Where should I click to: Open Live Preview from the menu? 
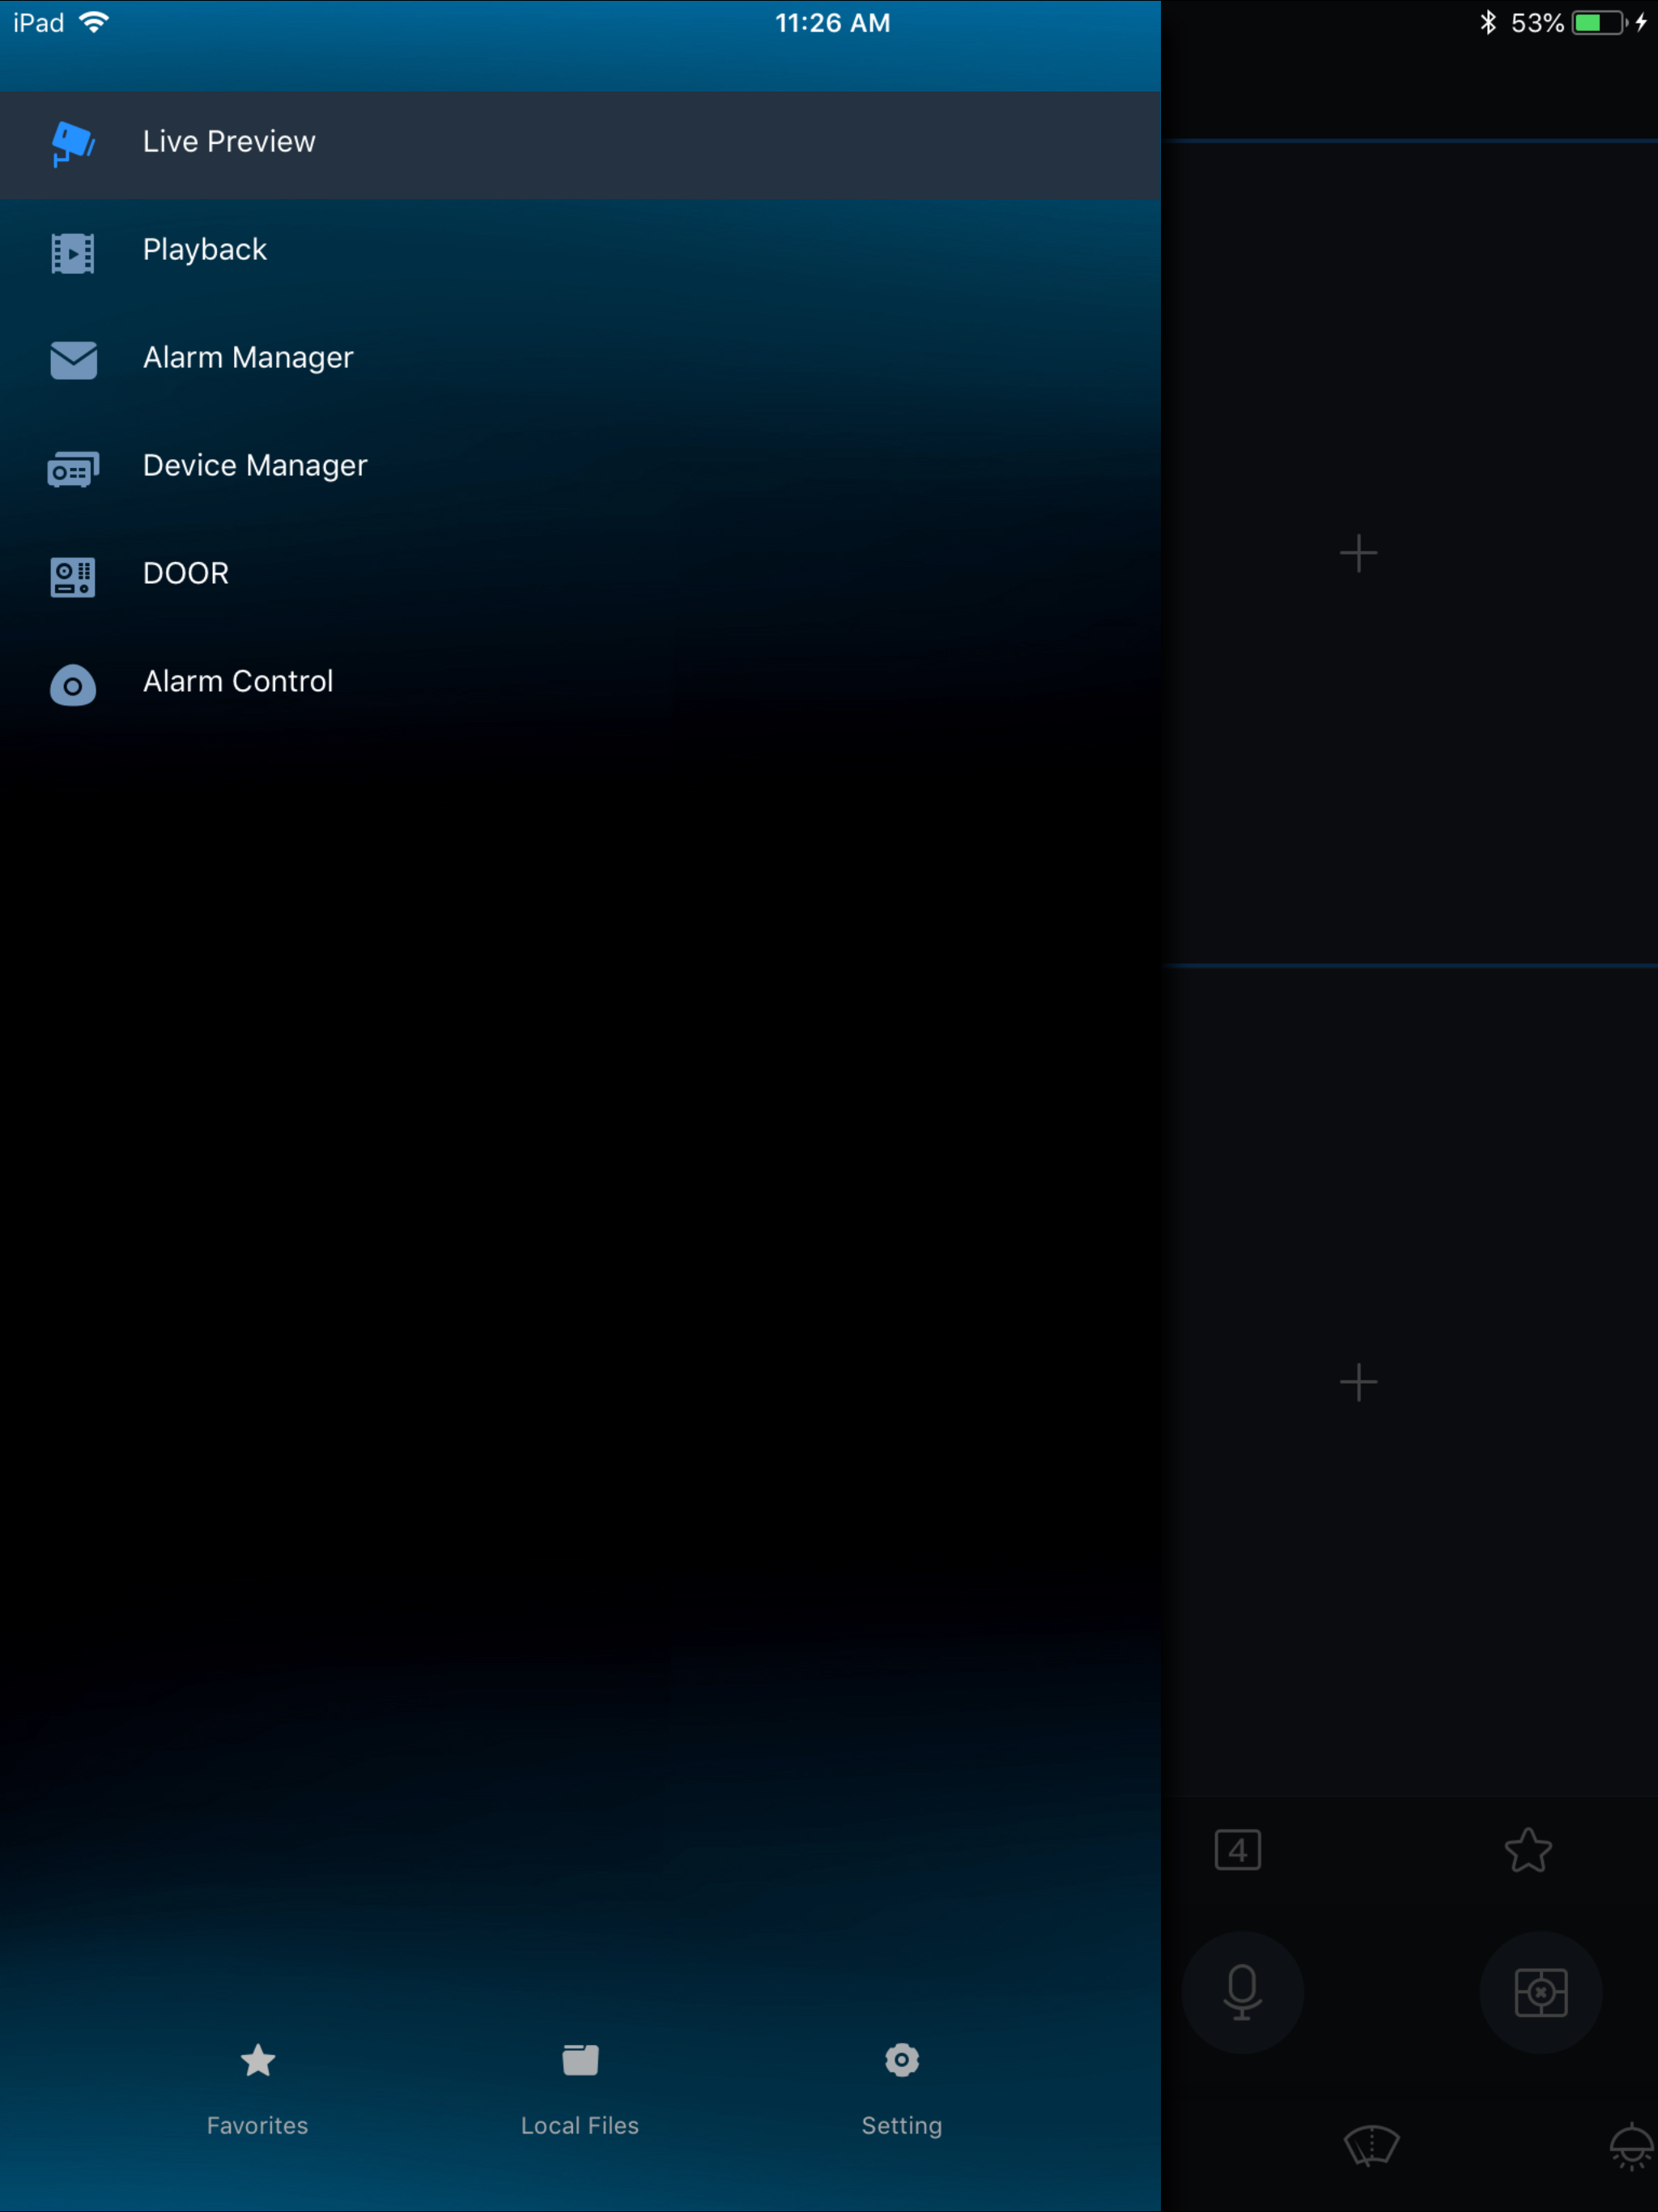(x=229, y=142)
